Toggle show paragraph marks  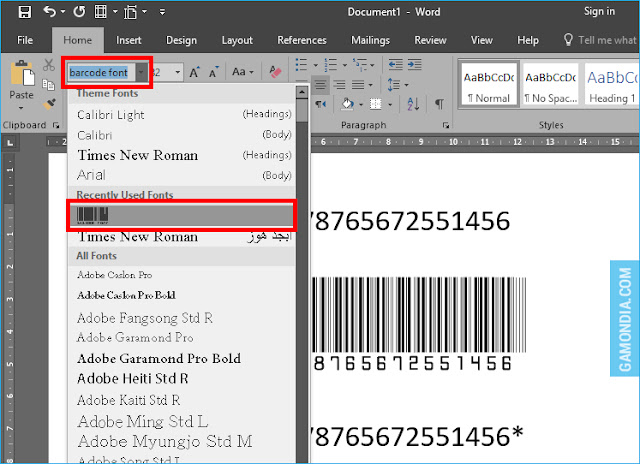(439, 104)
